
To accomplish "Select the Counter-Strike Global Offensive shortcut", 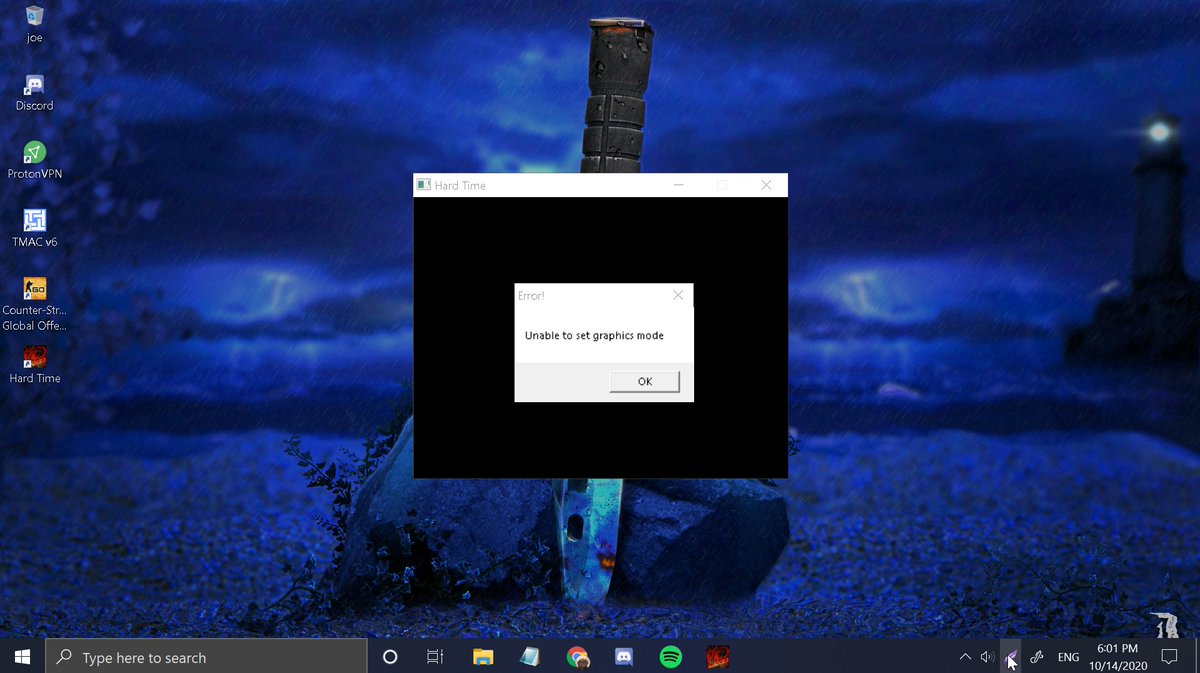I will [x=35, y=304].
